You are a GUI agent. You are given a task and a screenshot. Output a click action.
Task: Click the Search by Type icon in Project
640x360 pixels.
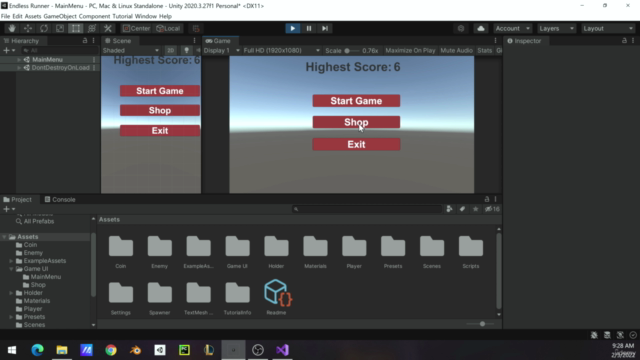click(449, 209)
